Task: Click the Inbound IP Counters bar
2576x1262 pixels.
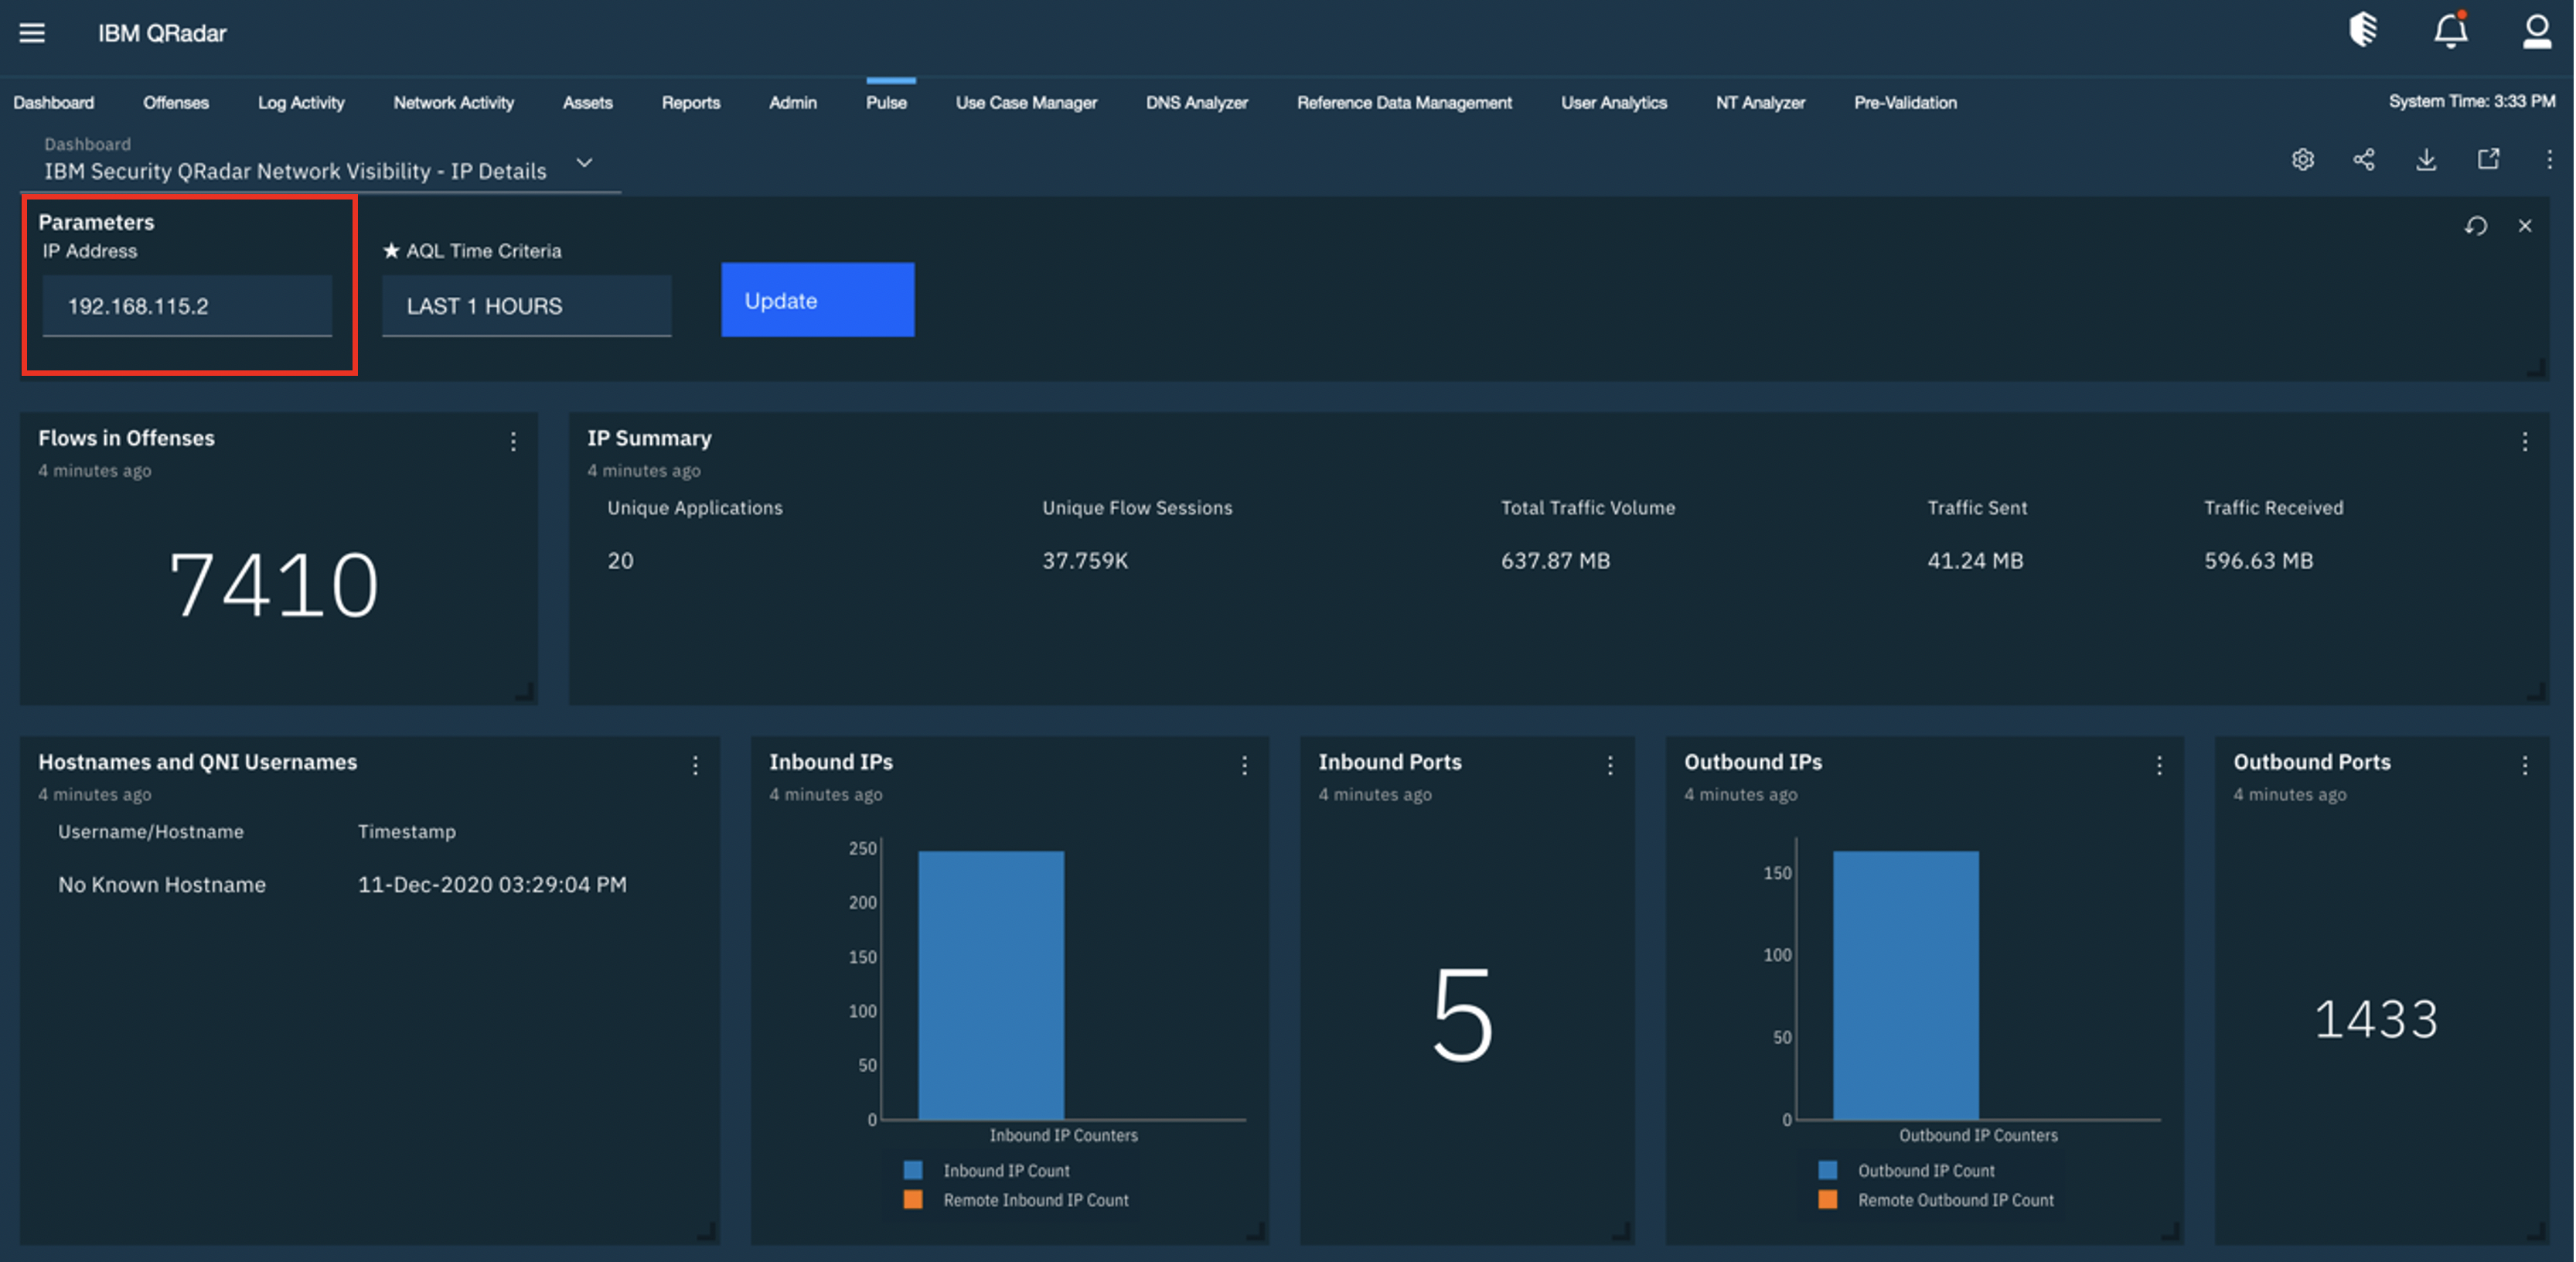Action: [x=991, y=985]
